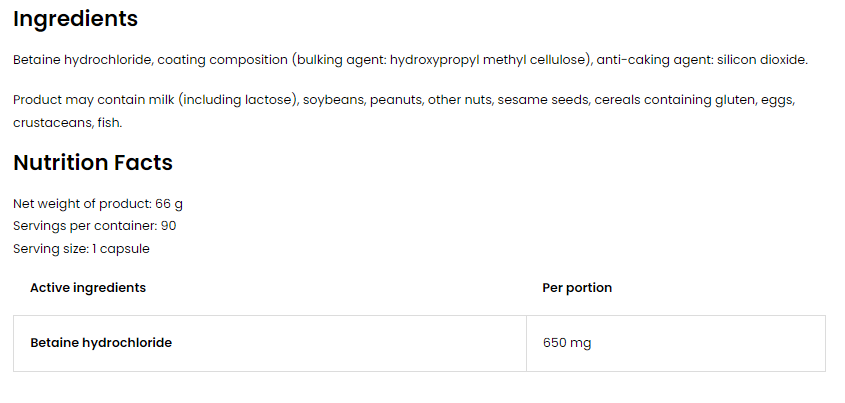Image resolution: width=845 pixels, height=403 pixels.
Task: Click 'sesame seeds' in allergen text
Action: [543, 100]
